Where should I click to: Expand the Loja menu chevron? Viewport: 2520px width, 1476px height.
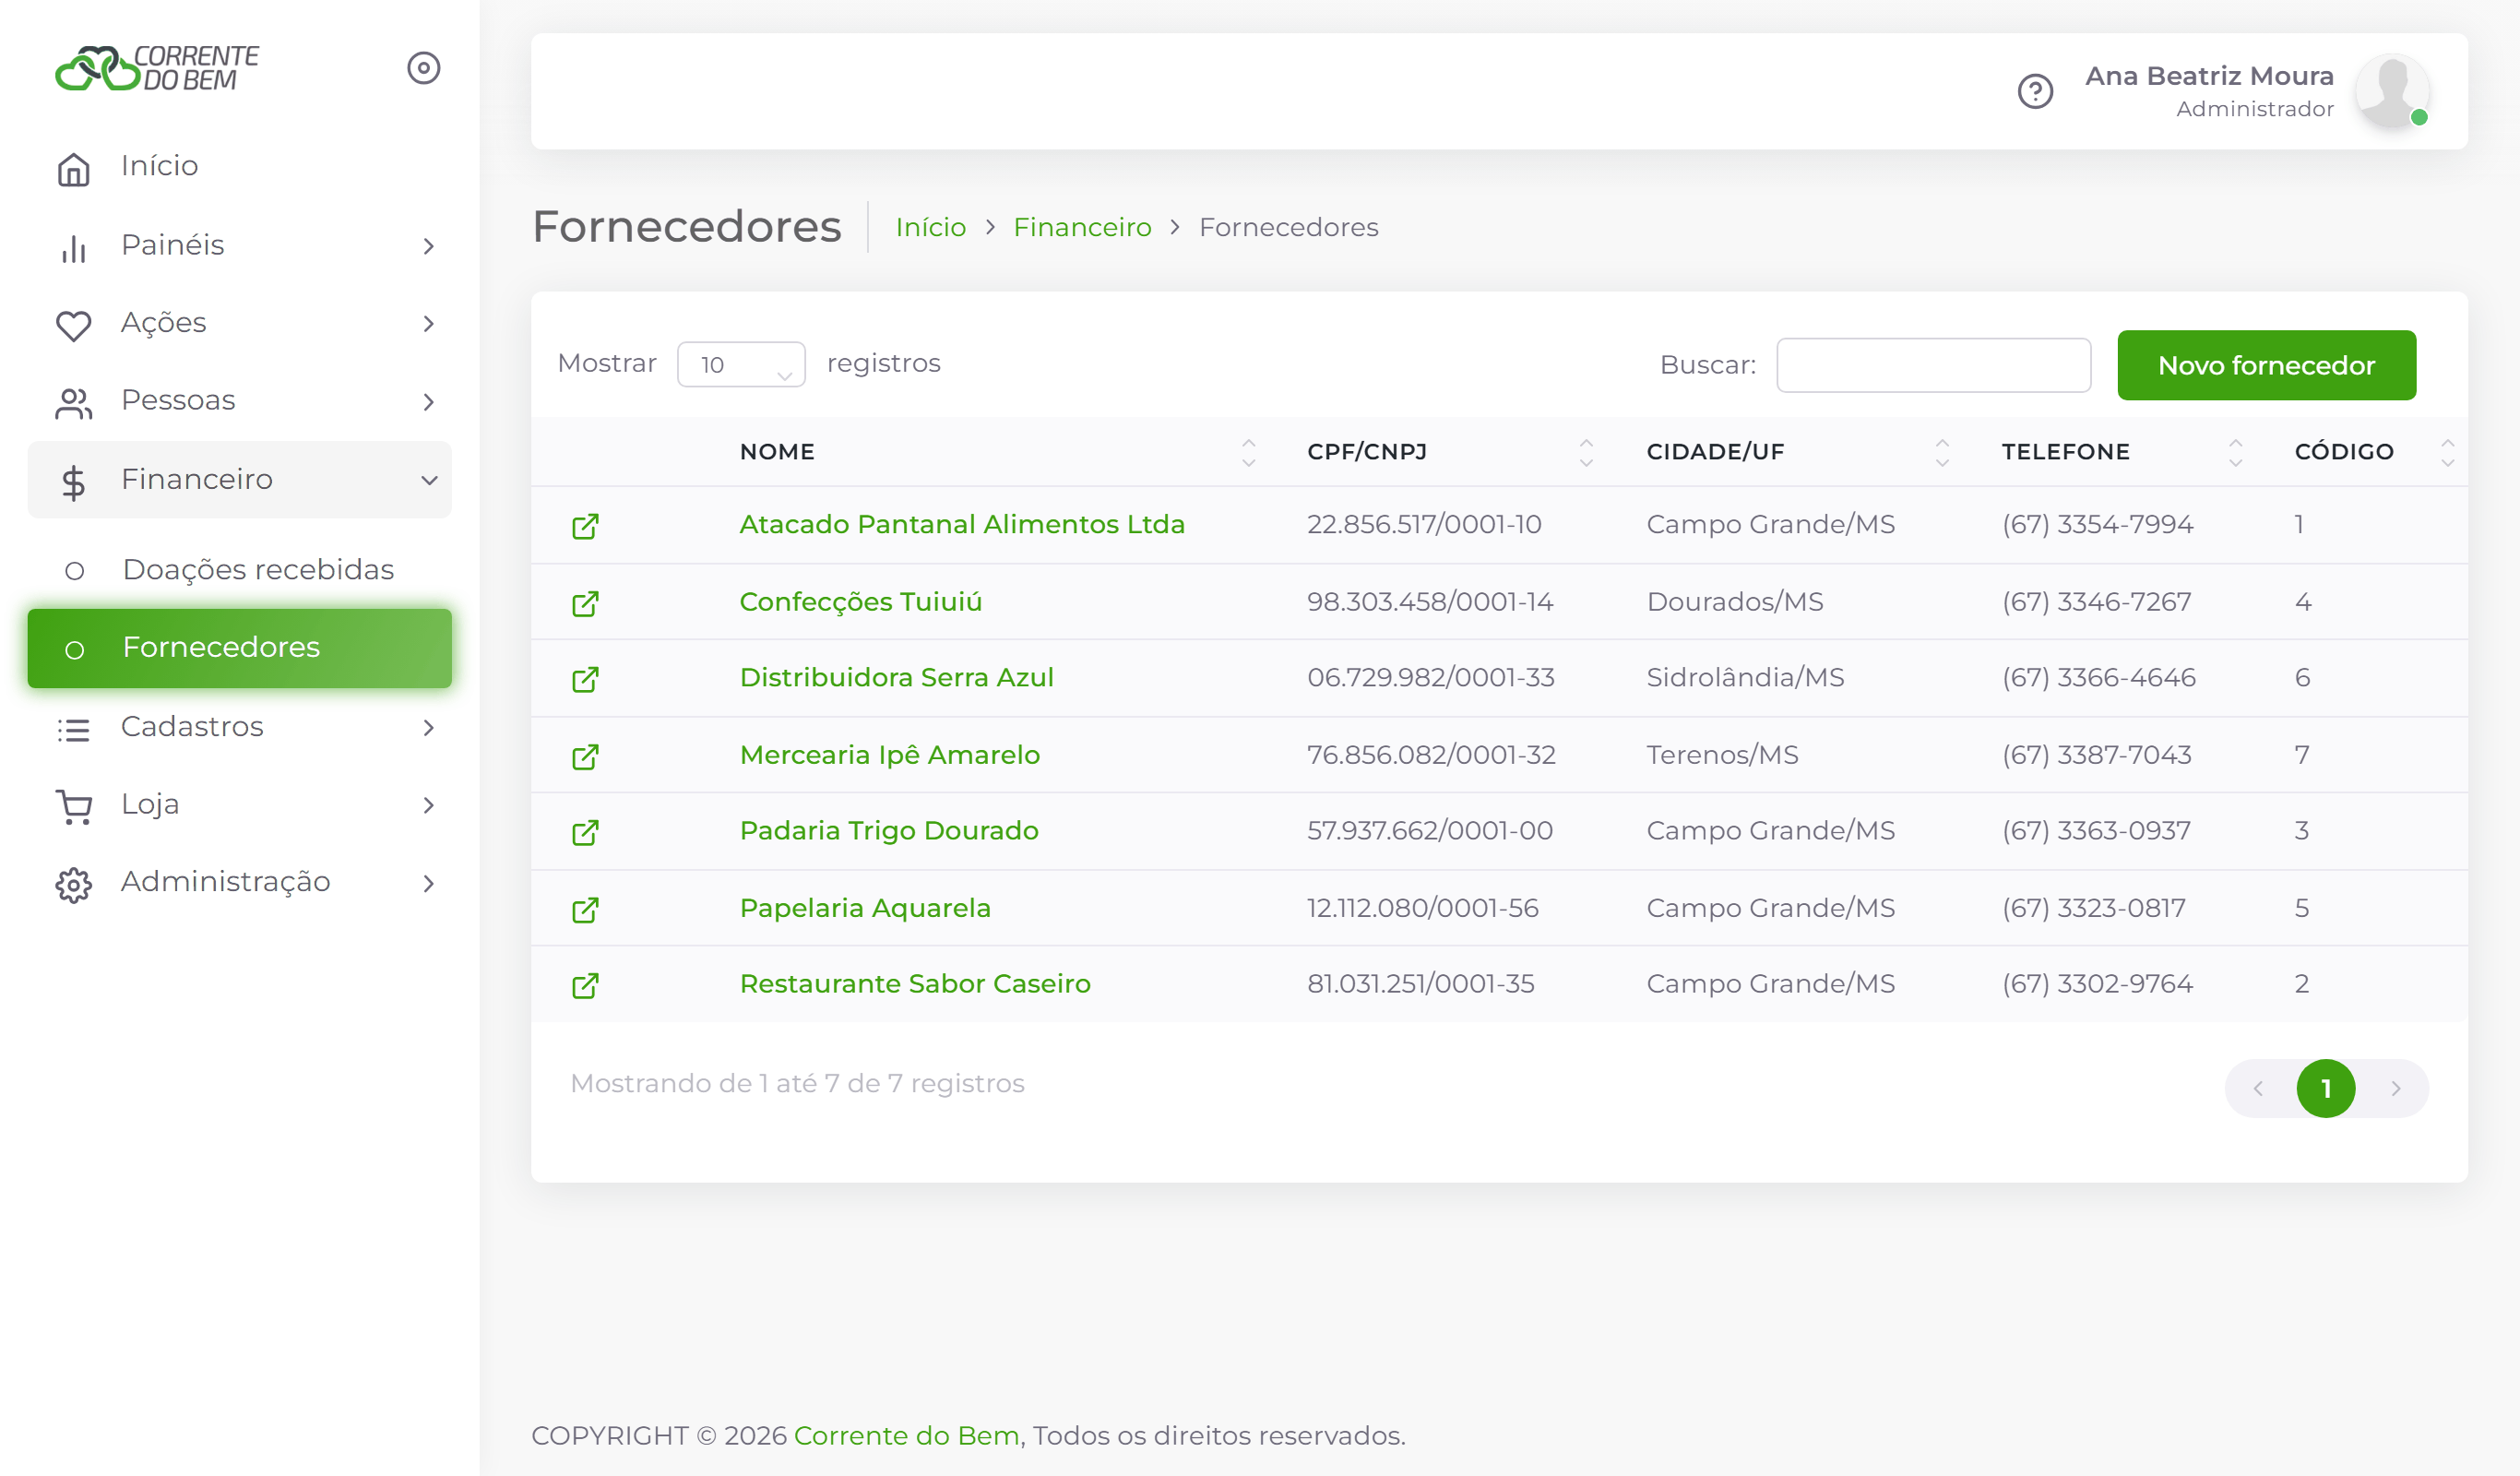click(x=429, y=805)
